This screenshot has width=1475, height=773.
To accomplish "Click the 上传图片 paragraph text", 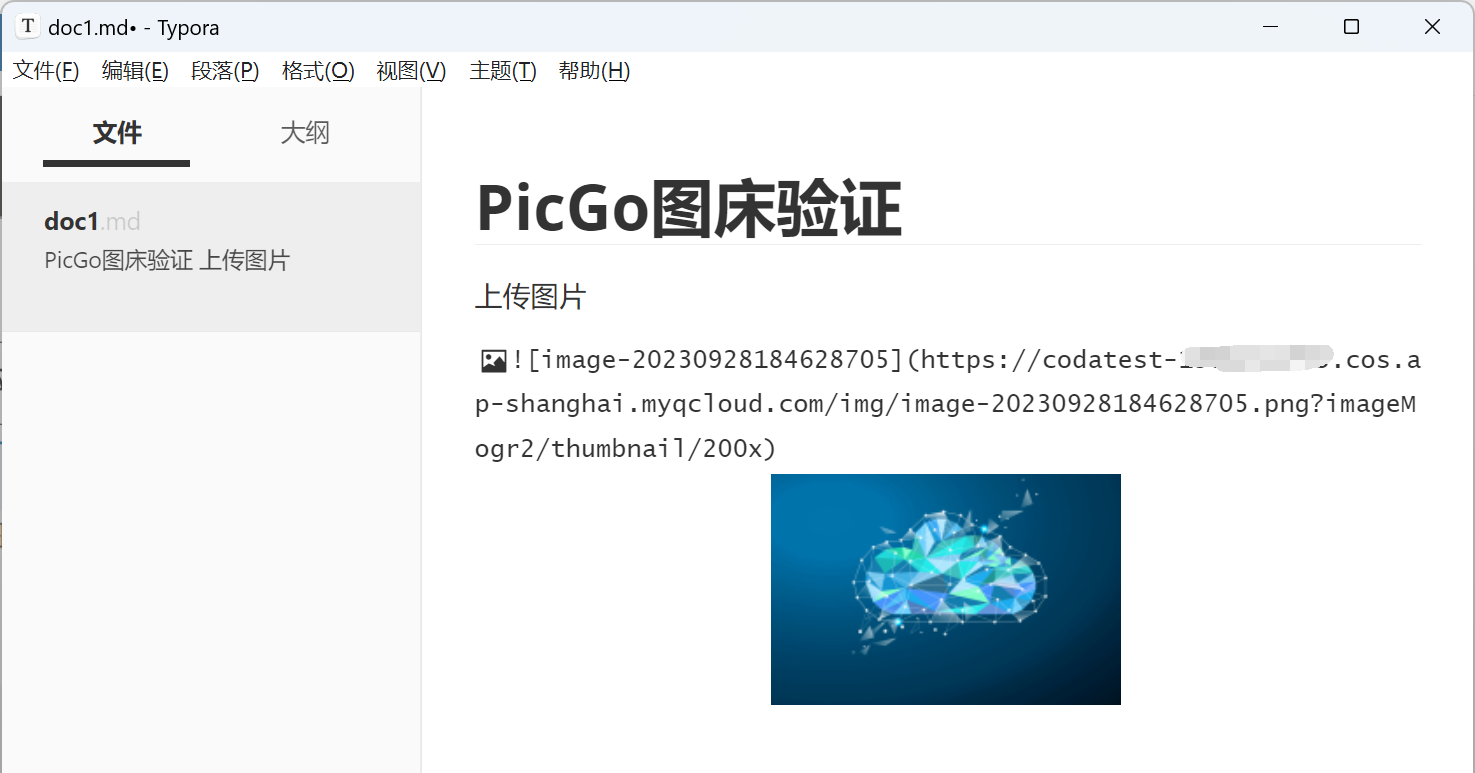I will (530, 297).
